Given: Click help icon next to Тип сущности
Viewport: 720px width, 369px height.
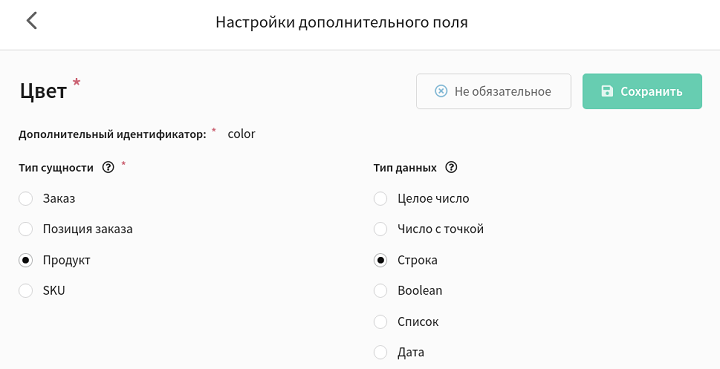Looking at the screenshot, I should (x=108, y=168).
